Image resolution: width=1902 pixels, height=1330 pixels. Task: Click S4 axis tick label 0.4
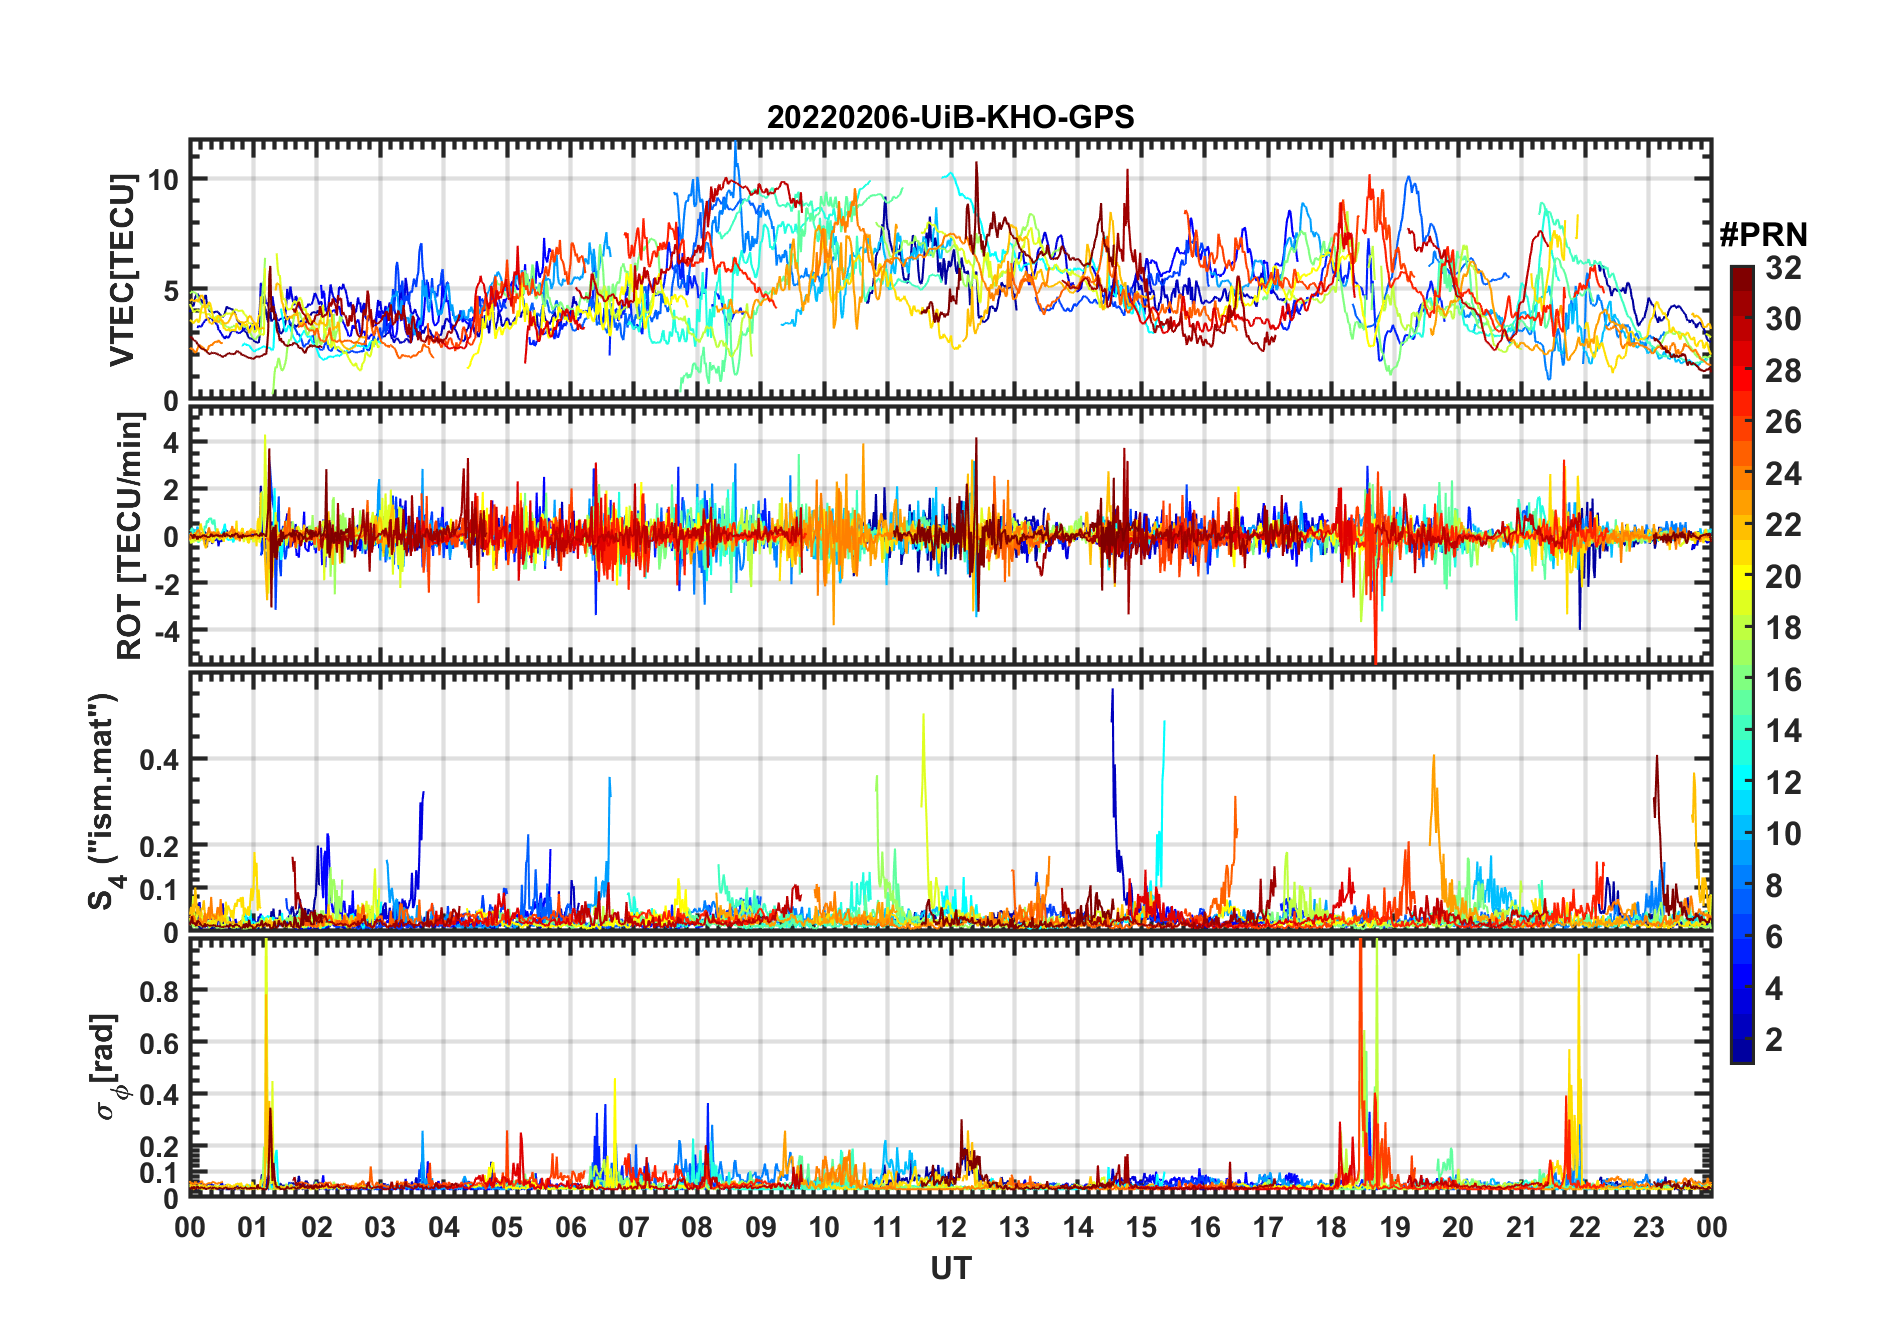click(159, 759)
